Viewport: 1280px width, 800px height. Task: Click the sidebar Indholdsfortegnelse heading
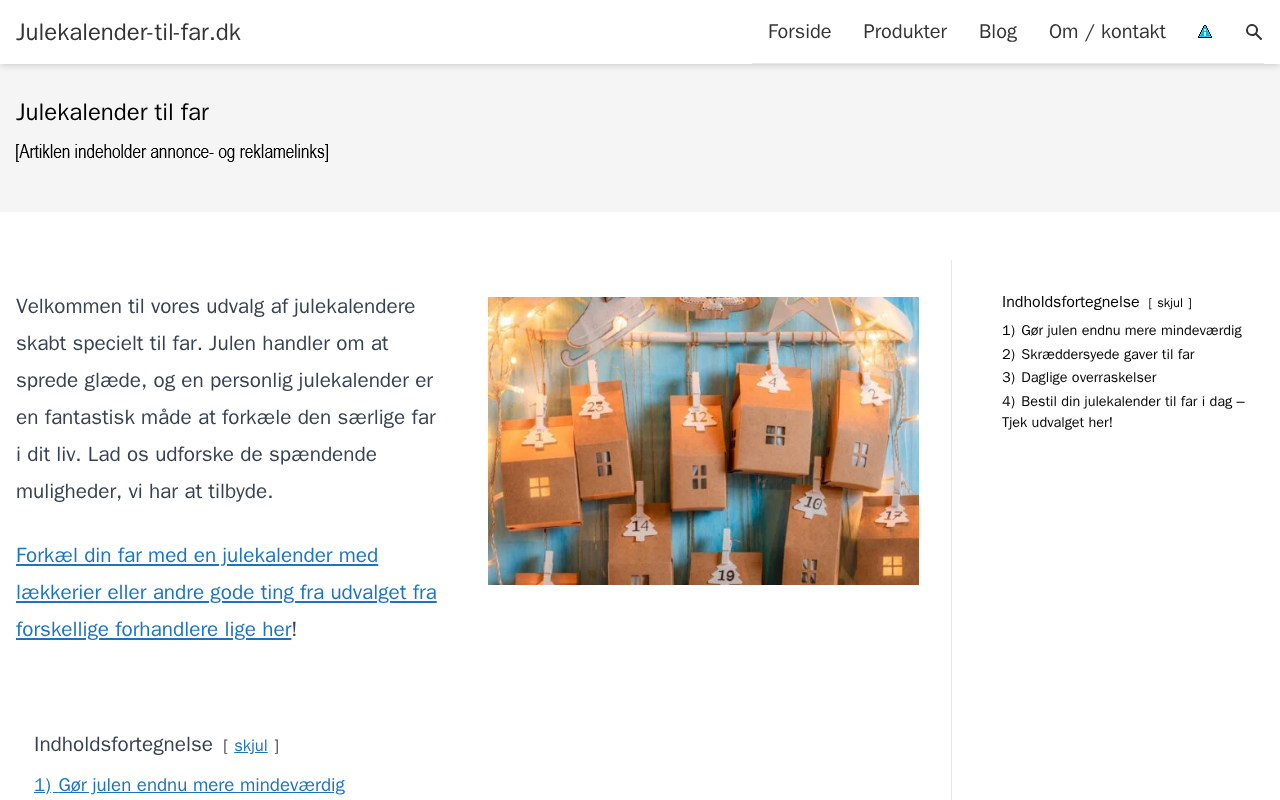[1071, 302]
